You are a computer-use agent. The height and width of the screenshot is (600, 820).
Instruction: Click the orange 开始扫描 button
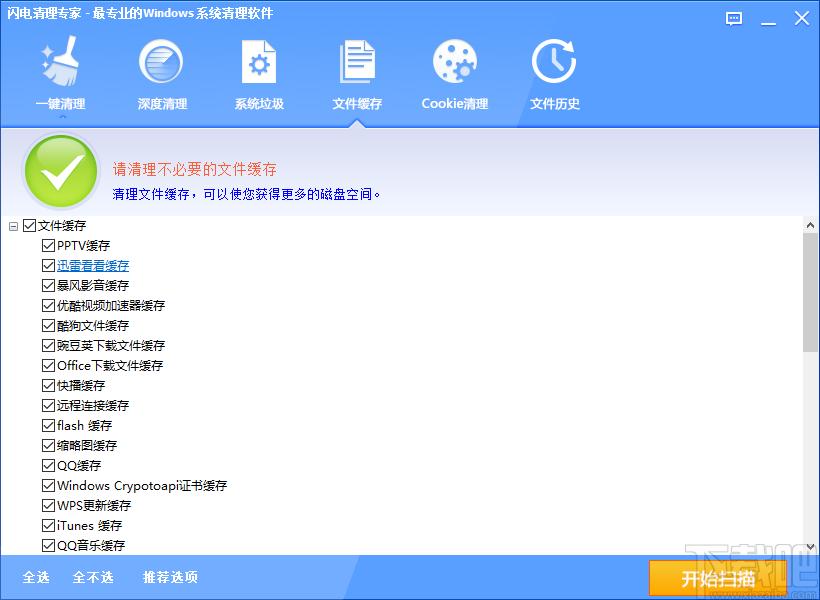(718, 579)
